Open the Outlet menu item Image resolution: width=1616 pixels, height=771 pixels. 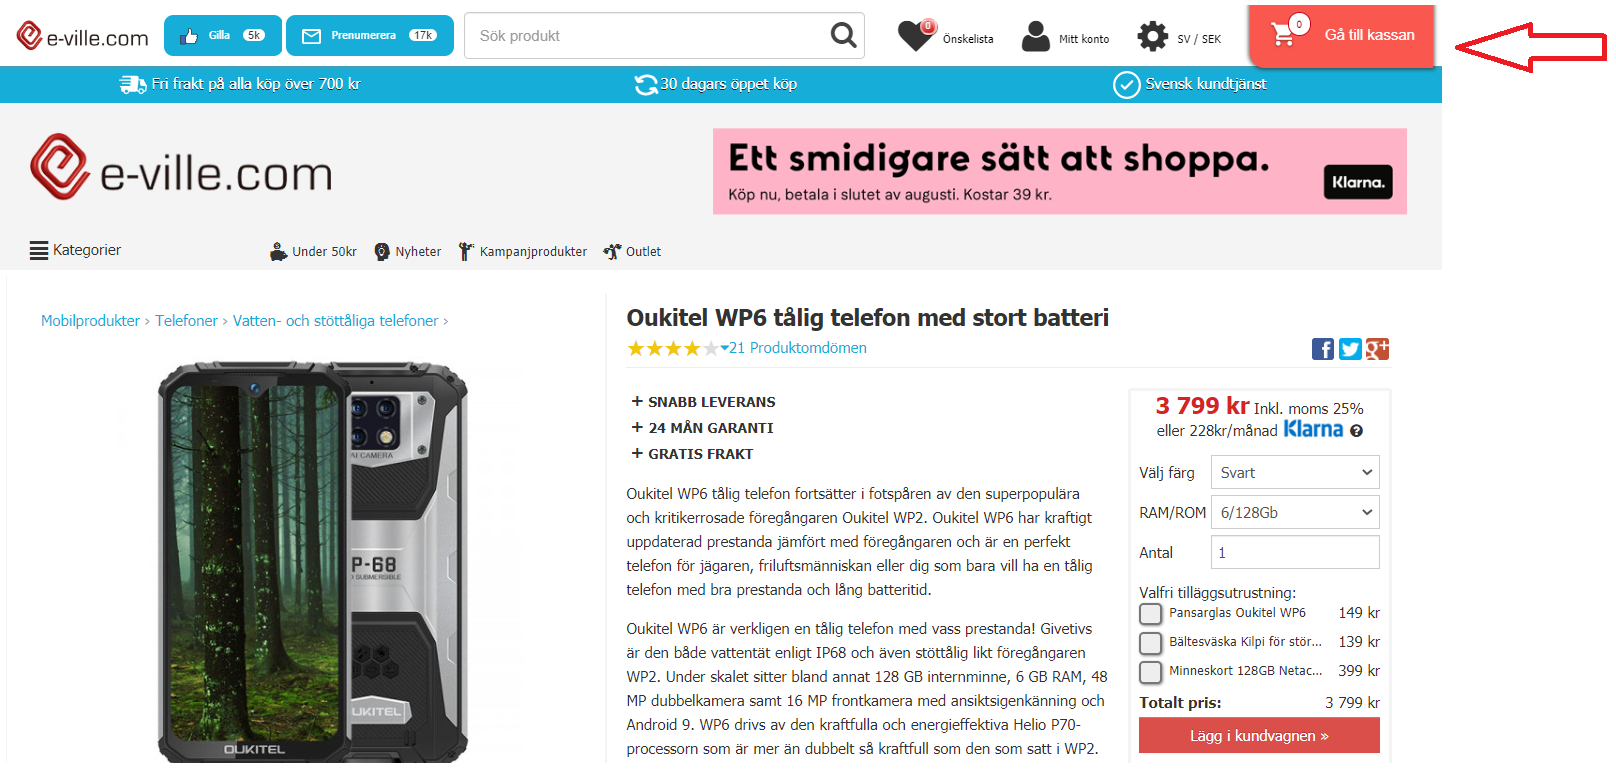[x=632, y=251]
